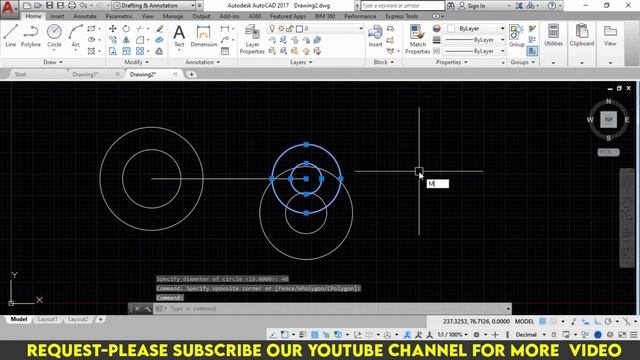Toggle MODEL space button in status bar
The width and height of the screenshot is (640, 360).
point(524,322)
